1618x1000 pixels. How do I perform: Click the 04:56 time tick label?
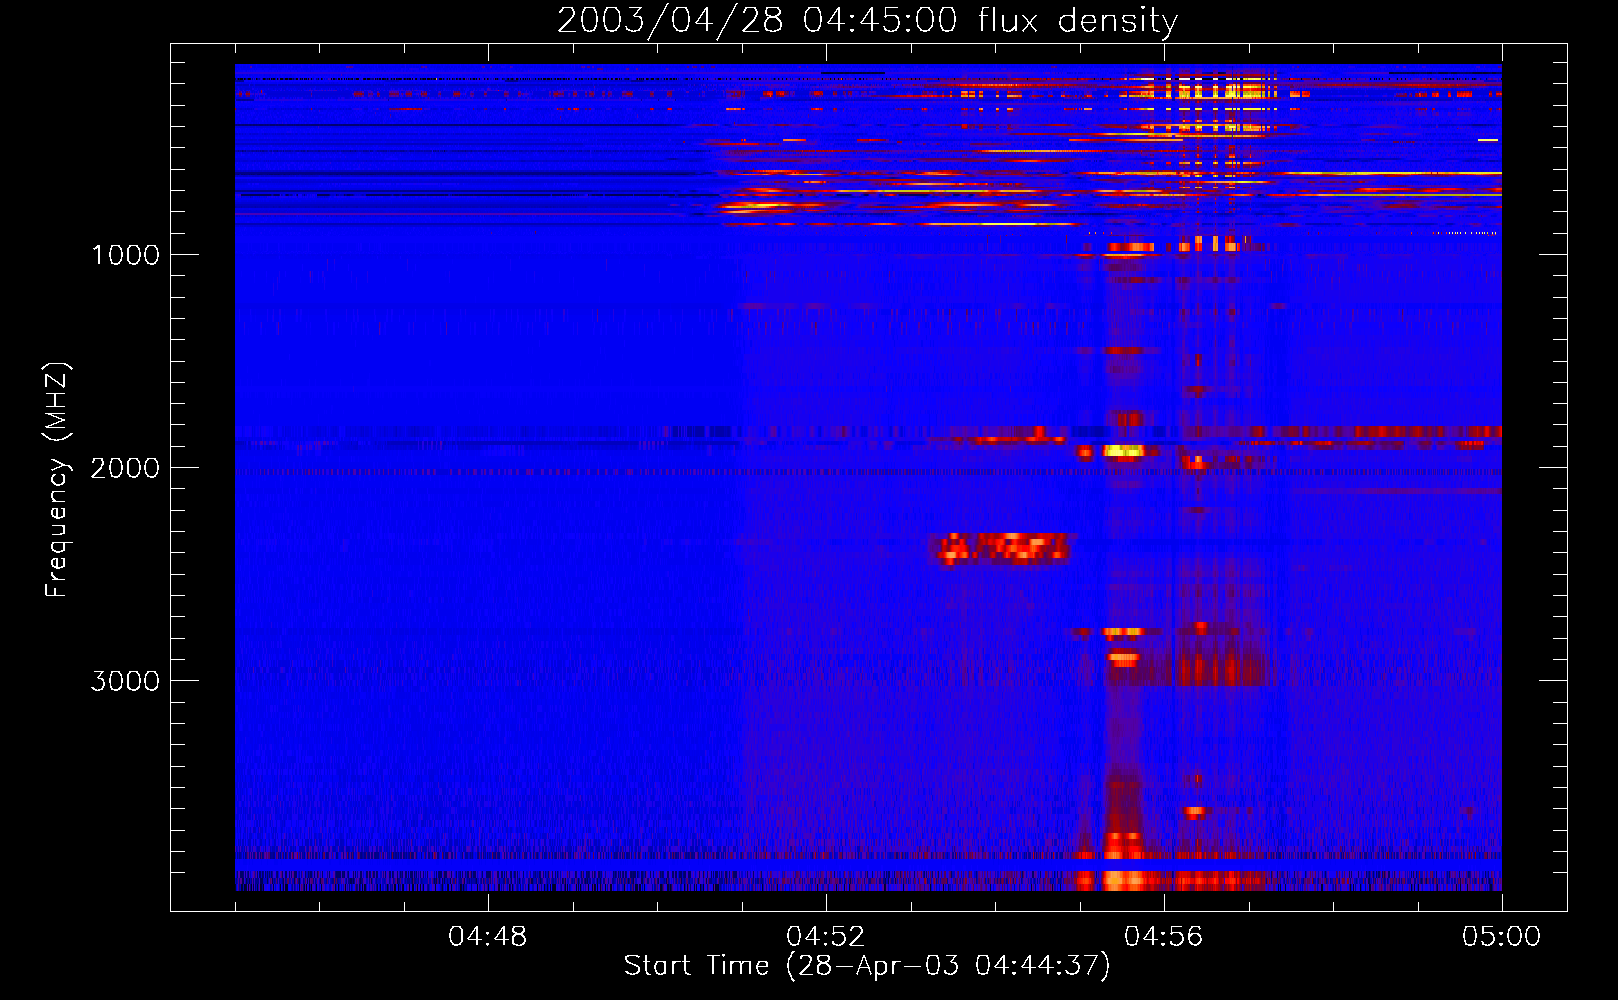[x=1163, y=937]
